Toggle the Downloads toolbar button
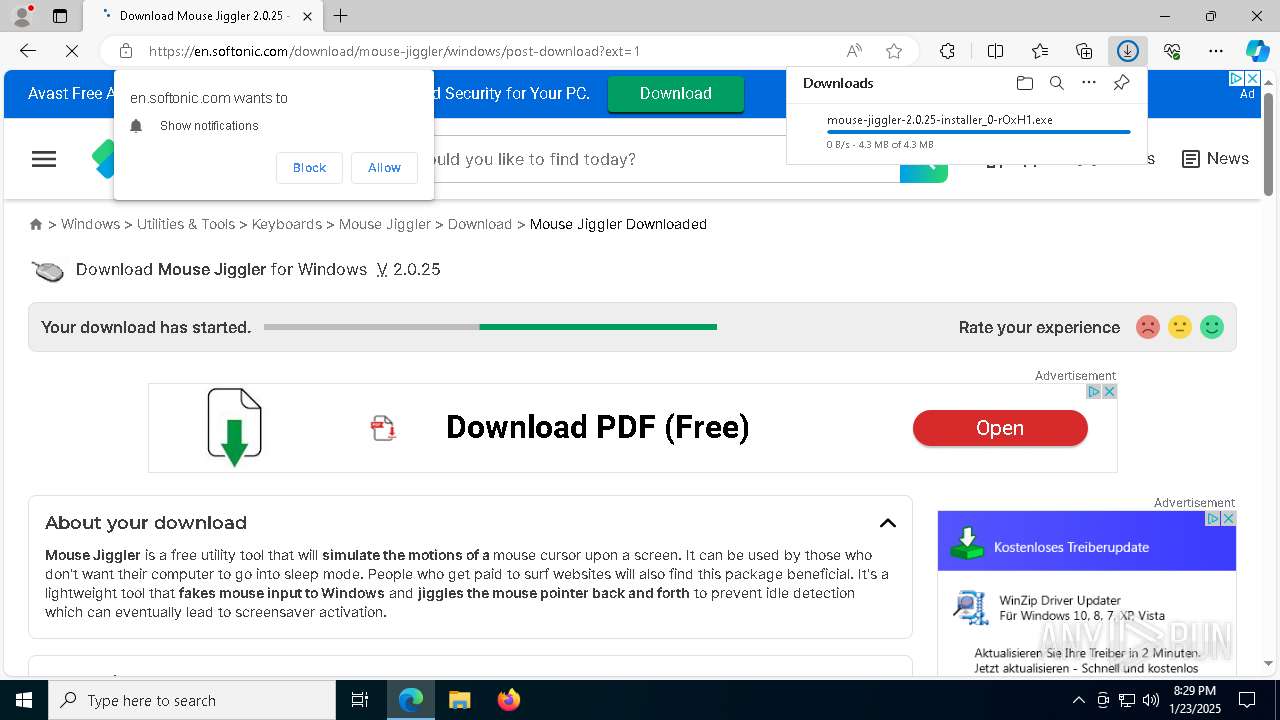This screenshot has width=1280, height=720. coord(1128,51)
